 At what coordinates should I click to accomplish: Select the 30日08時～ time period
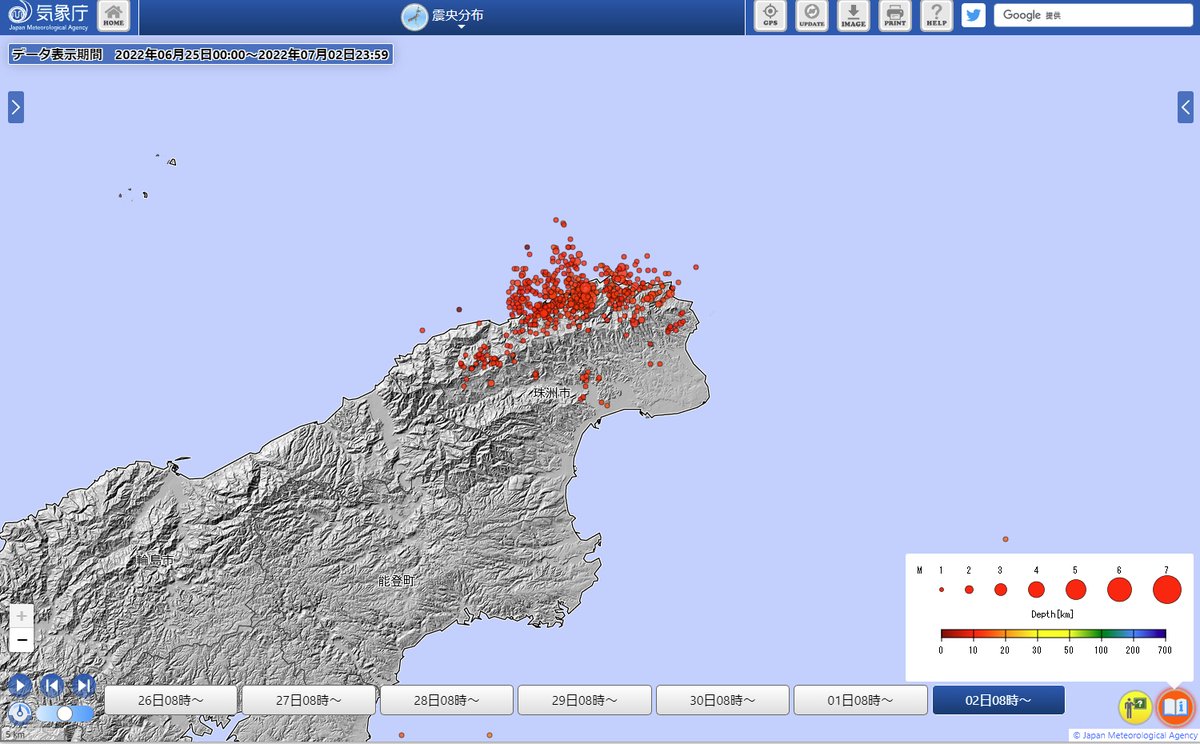[x=723, y=700]
